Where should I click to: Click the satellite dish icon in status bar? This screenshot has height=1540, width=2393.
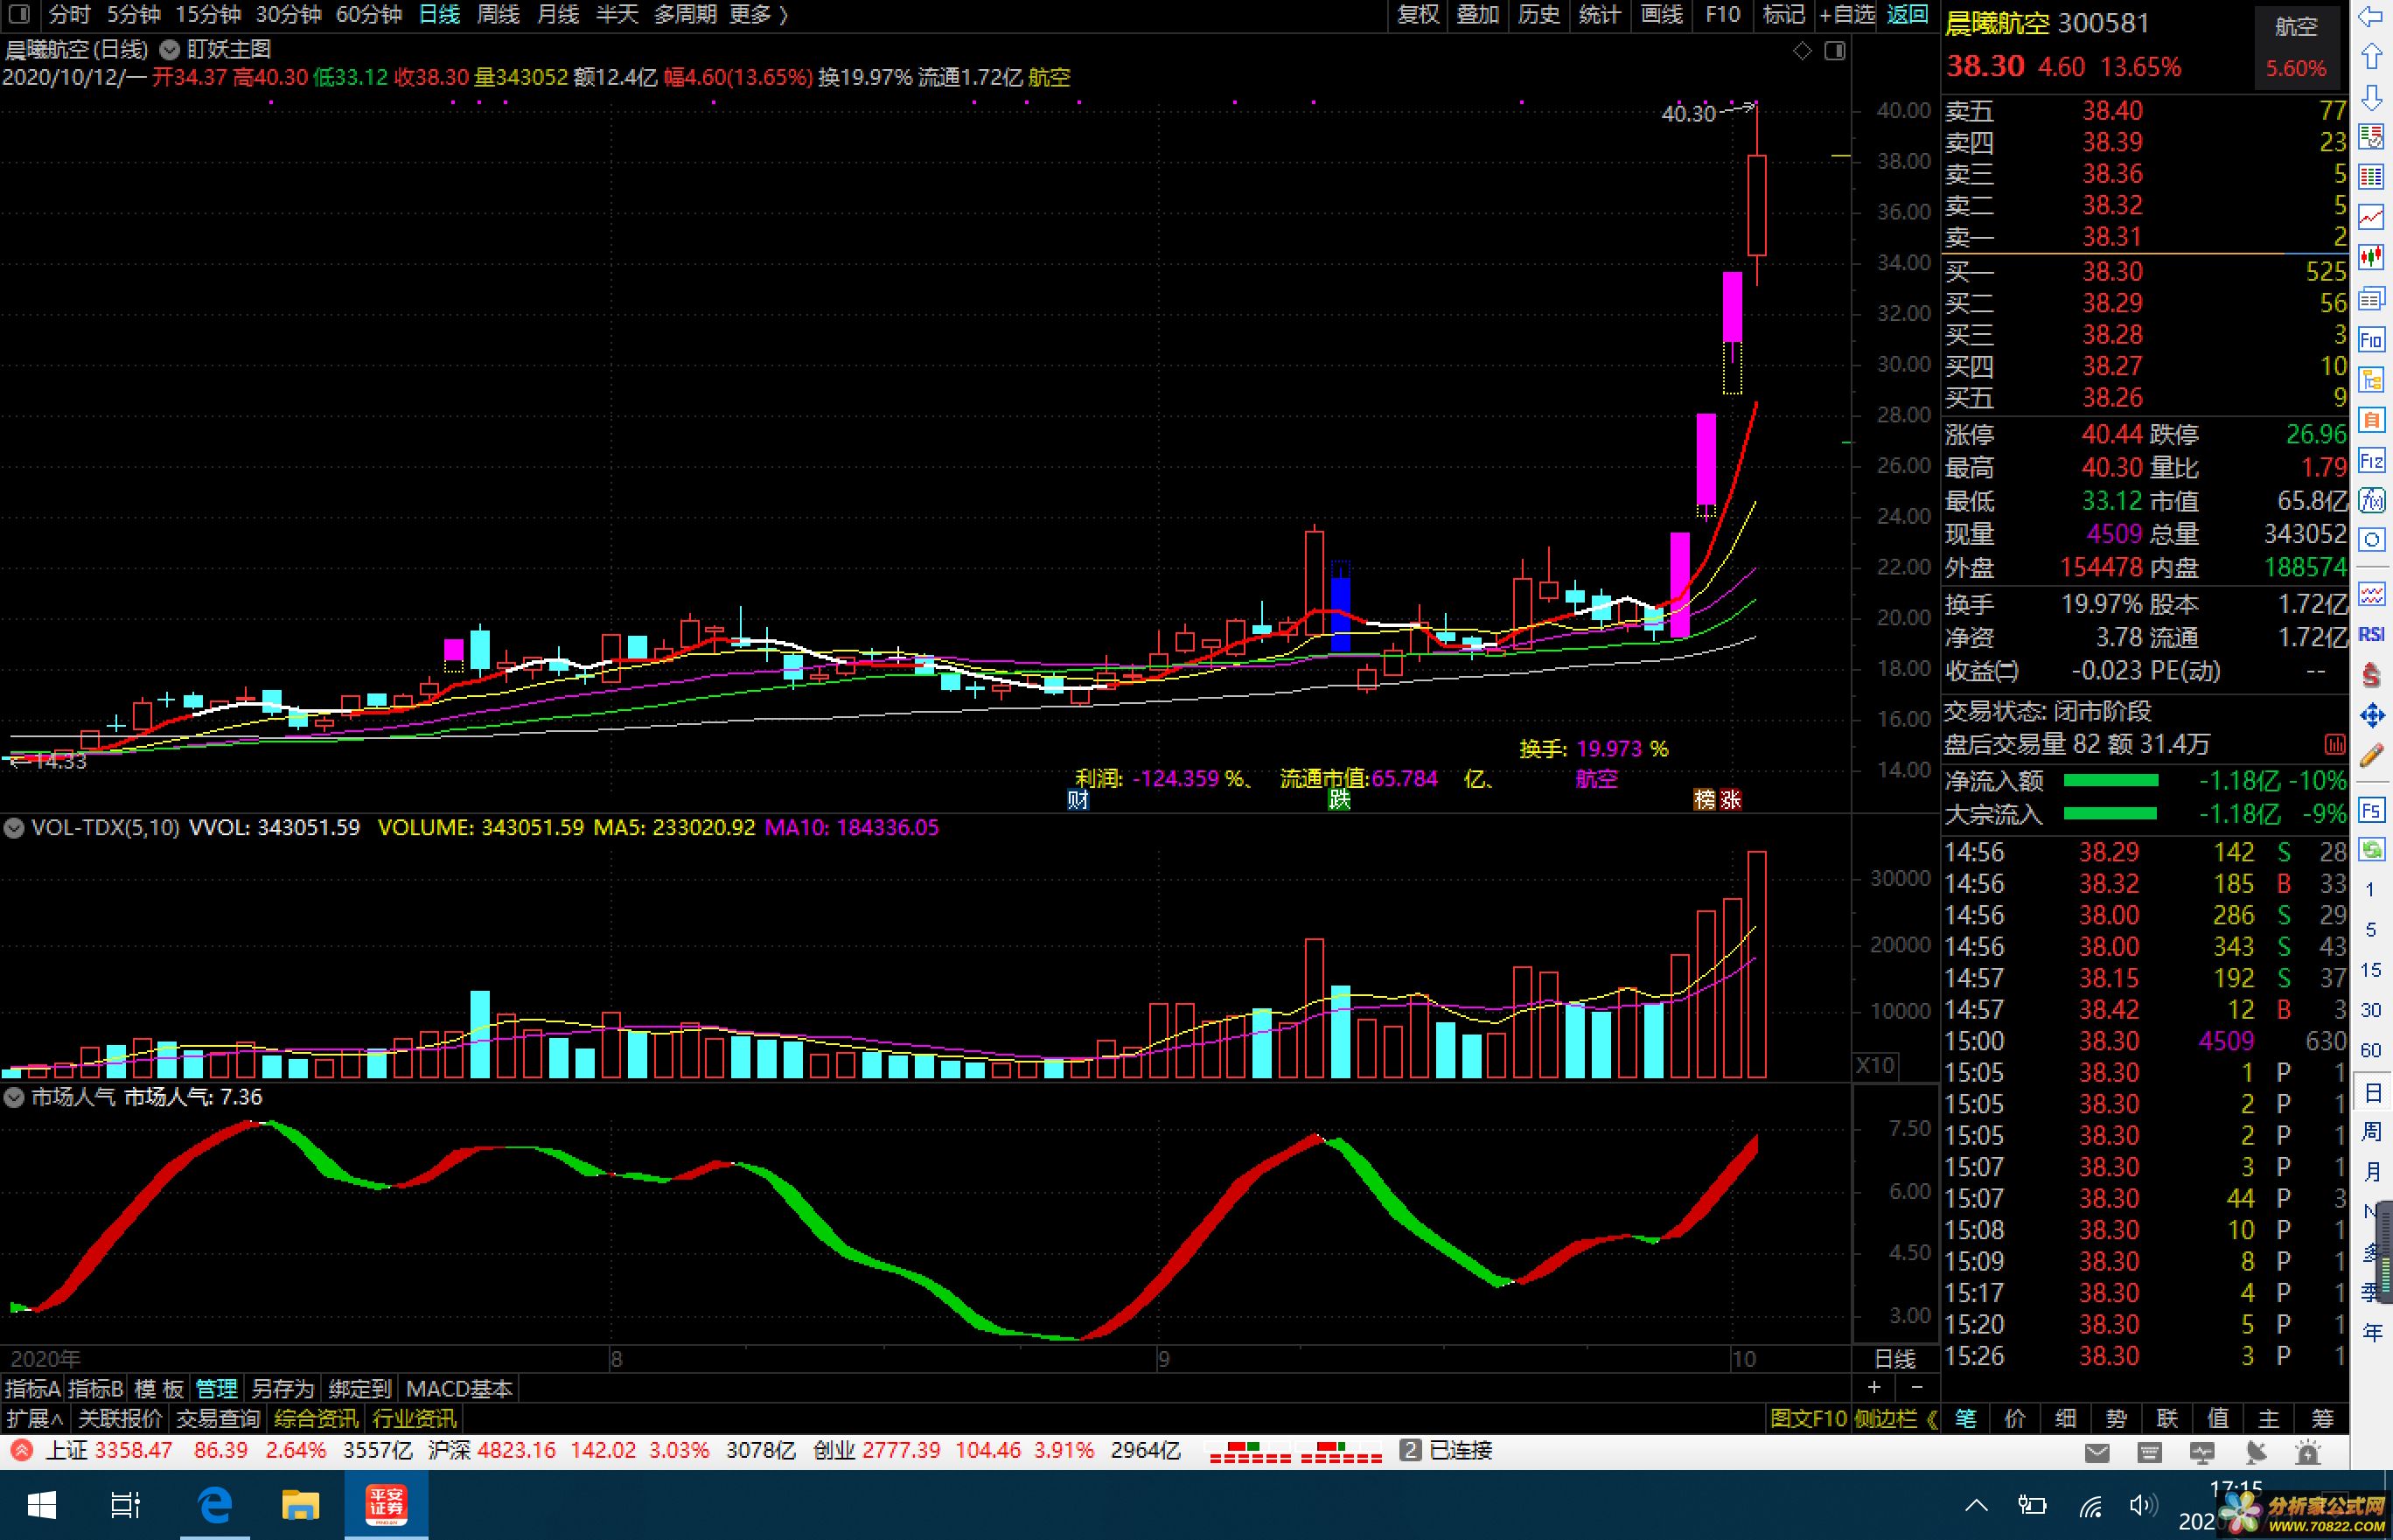click(x=2256, y=1452)
